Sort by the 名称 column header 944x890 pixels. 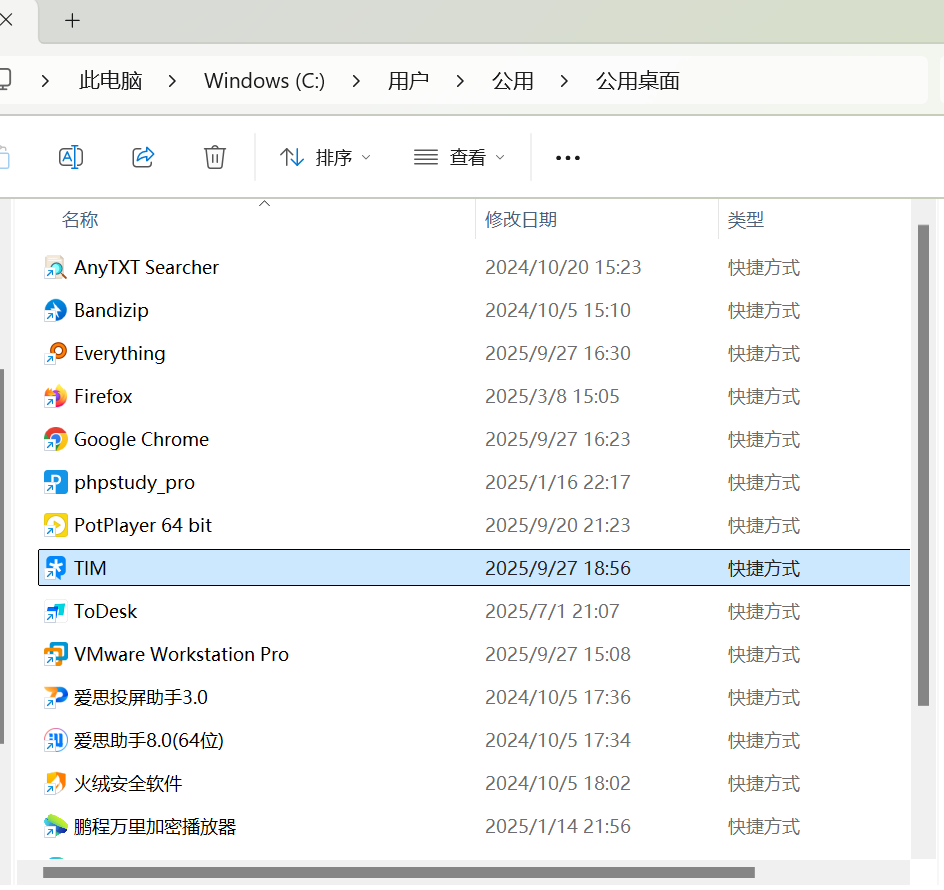click(x=79, y=220)
